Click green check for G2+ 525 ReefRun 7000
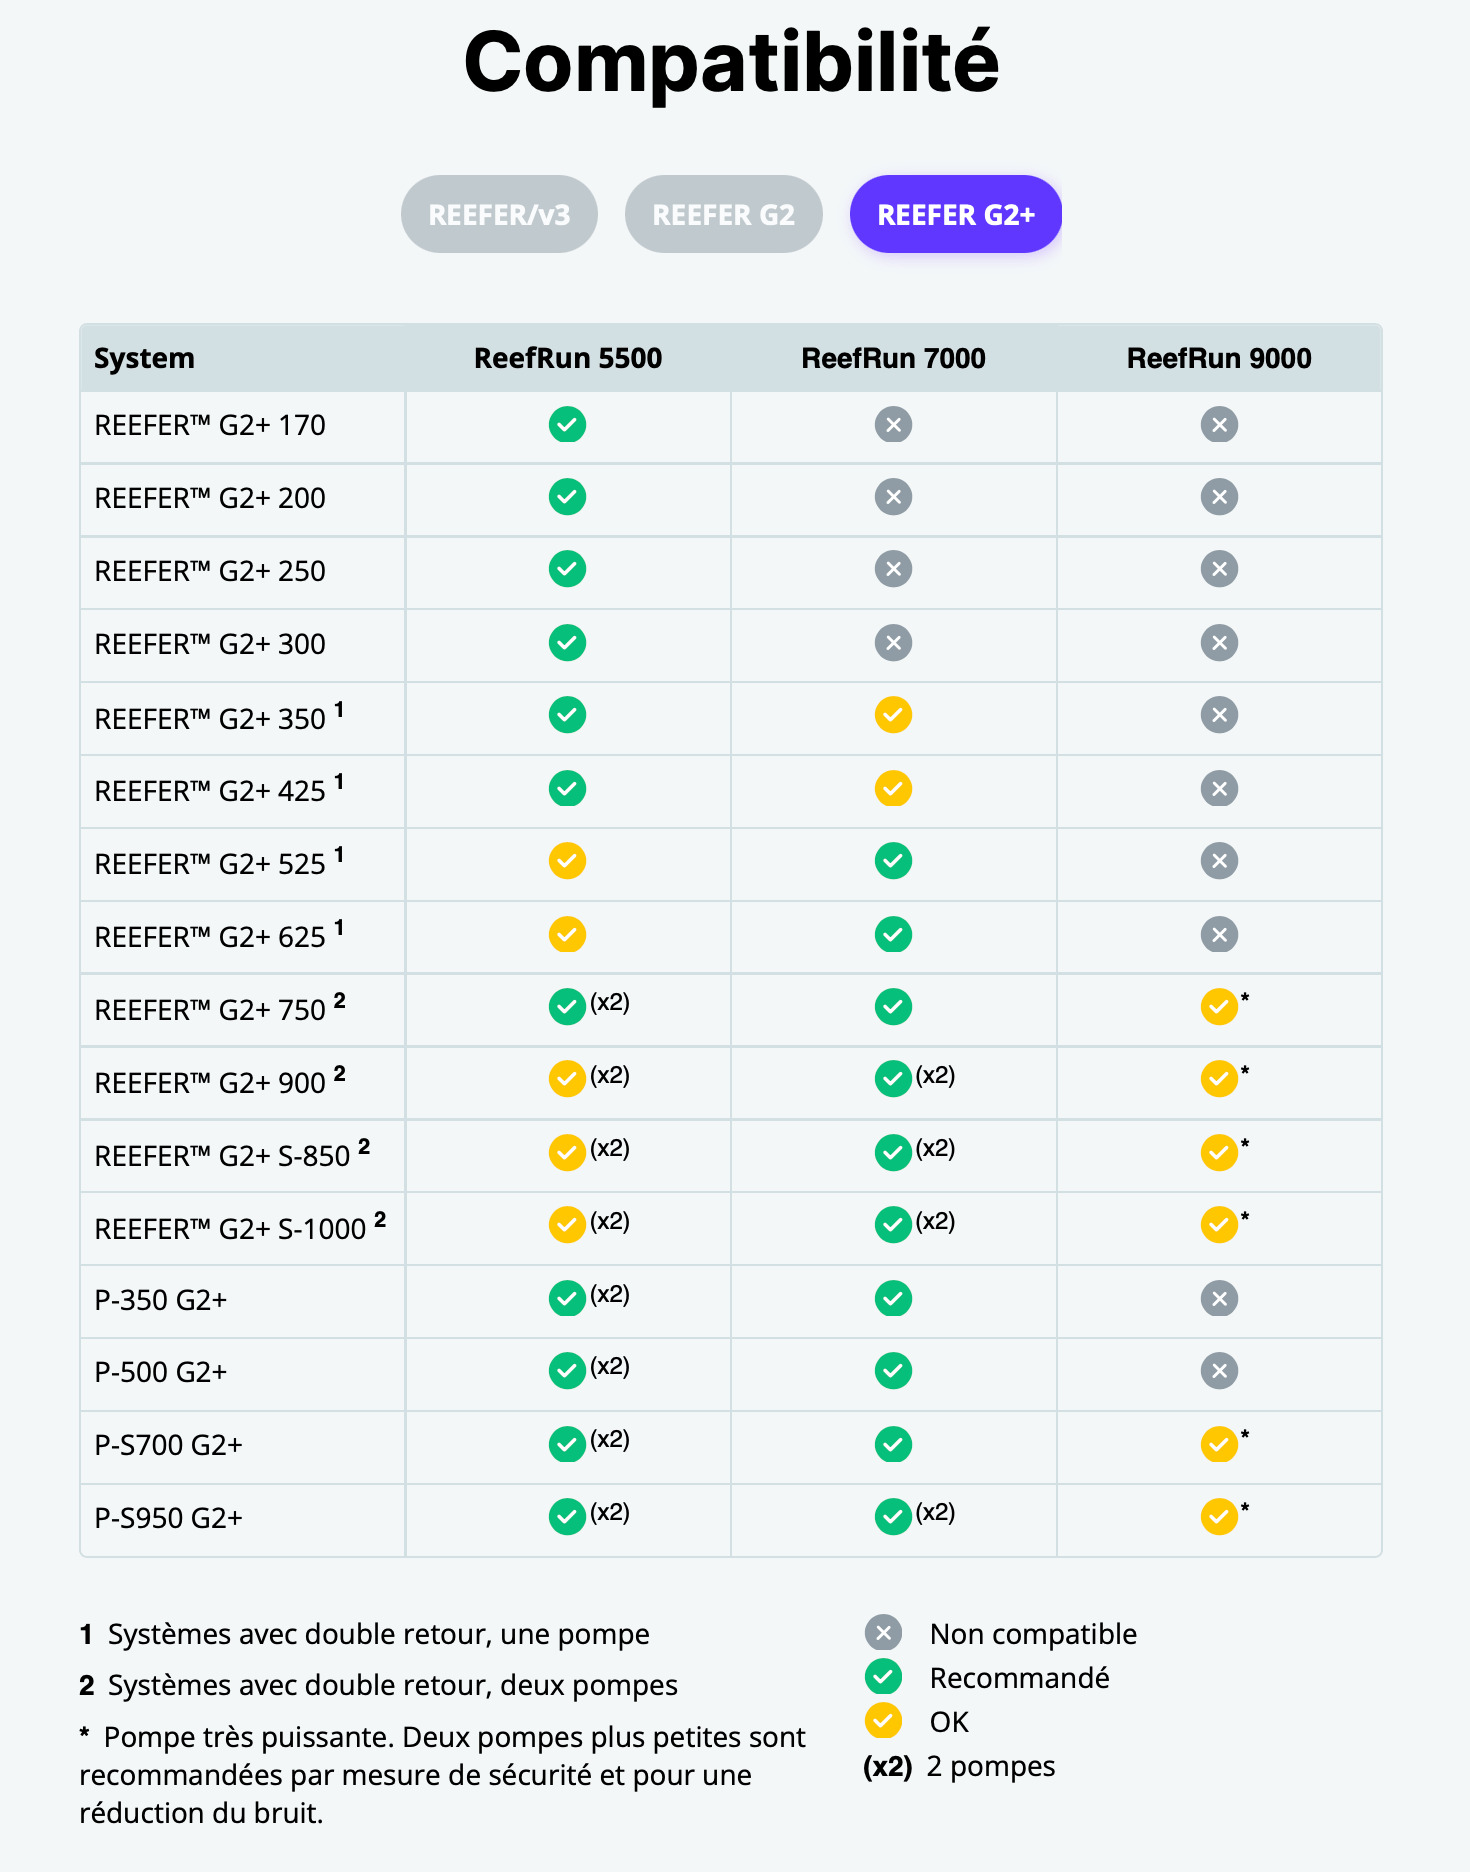 pos(893,861)
